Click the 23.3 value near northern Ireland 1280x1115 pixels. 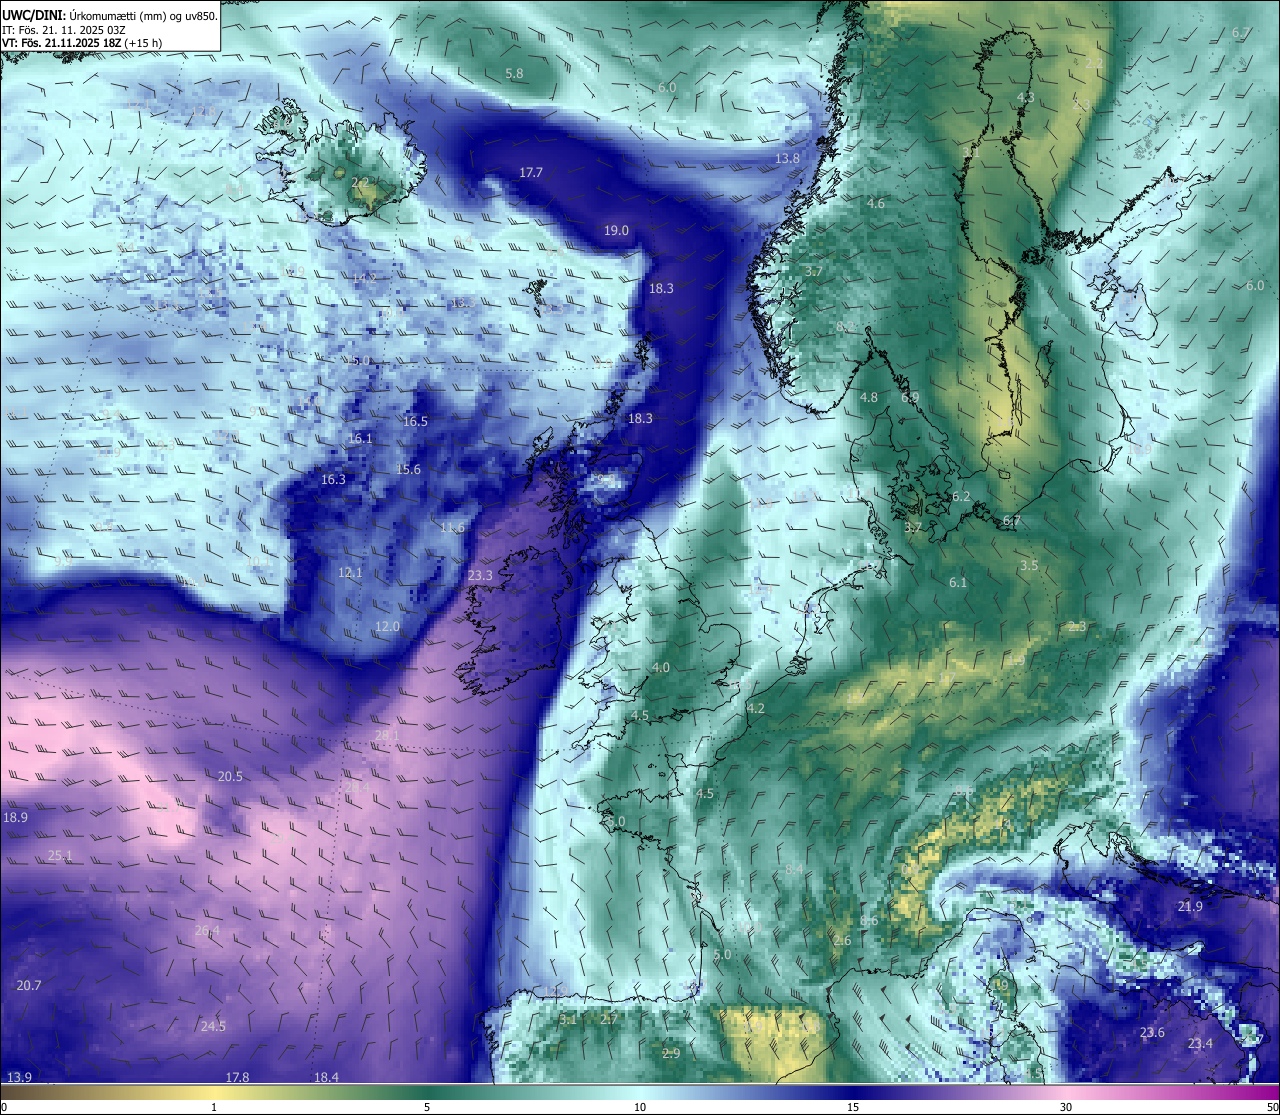pyautogui.click(x=480, y=576)
